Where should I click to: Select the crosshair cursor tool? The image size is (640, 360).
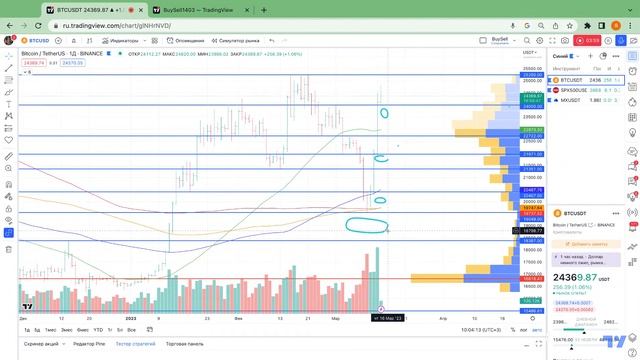click(x=9, y=56)
